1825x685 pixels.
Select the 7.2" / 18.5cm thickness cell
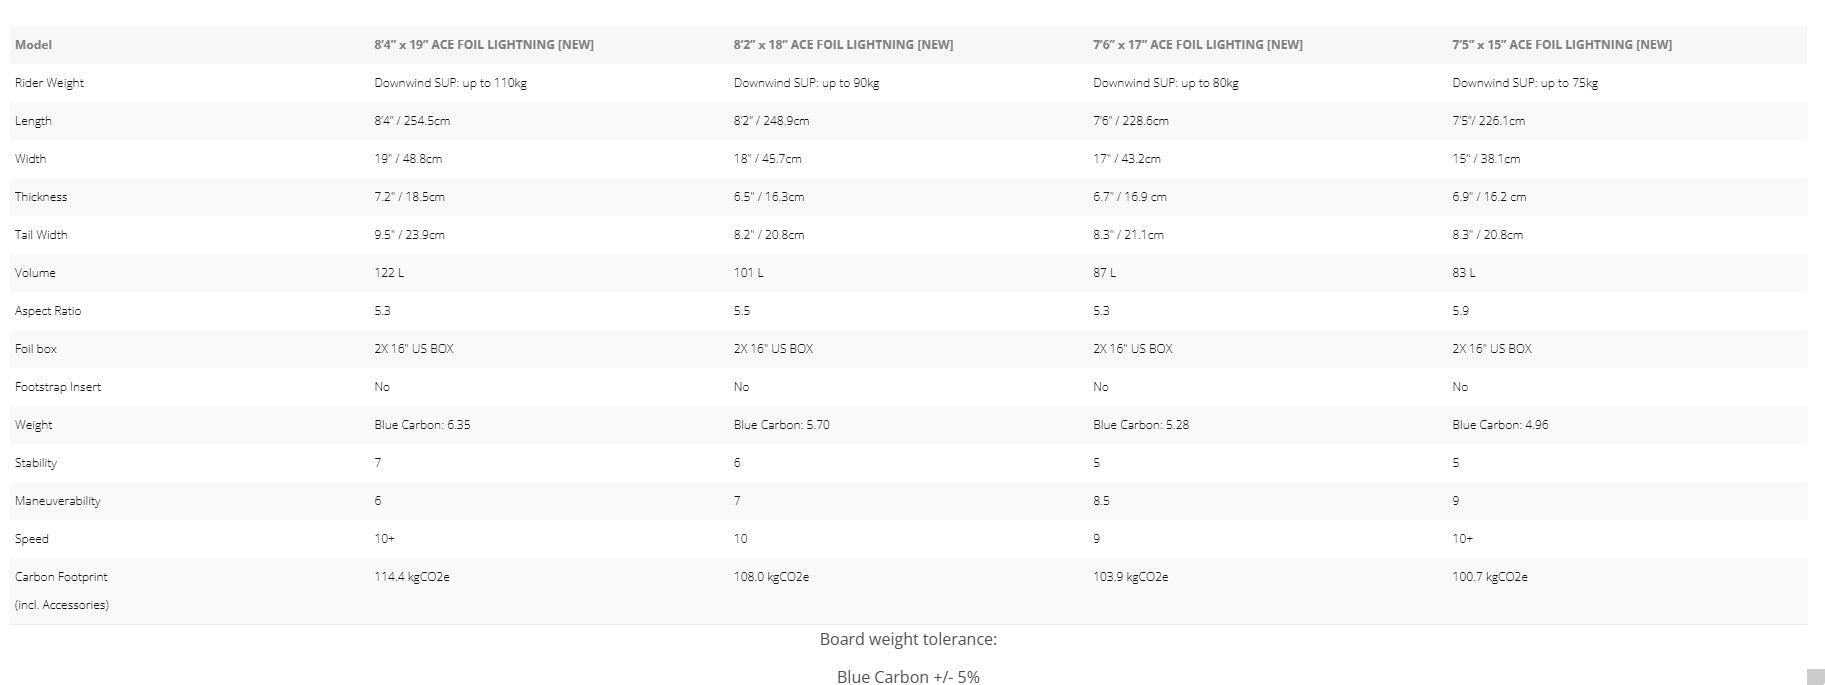click(x=409, y=197)
